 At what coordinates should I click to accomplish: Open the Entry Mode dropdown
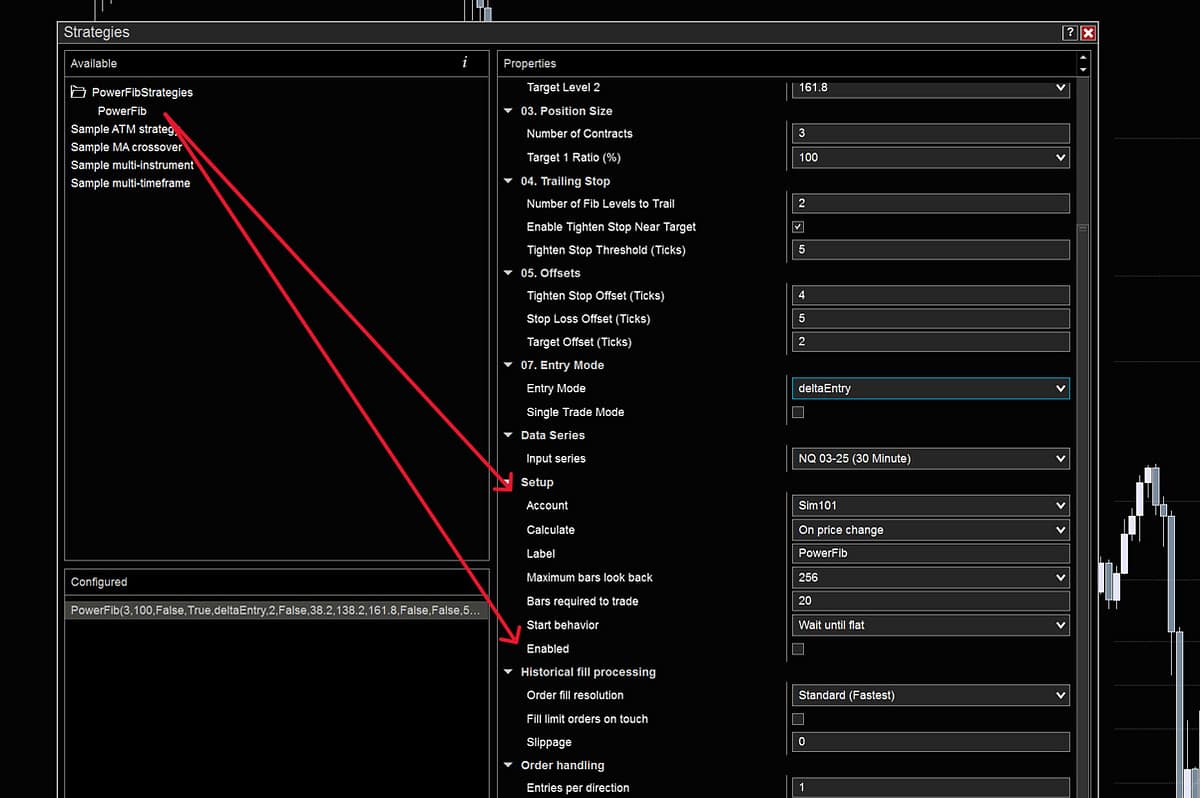point(929,389)
